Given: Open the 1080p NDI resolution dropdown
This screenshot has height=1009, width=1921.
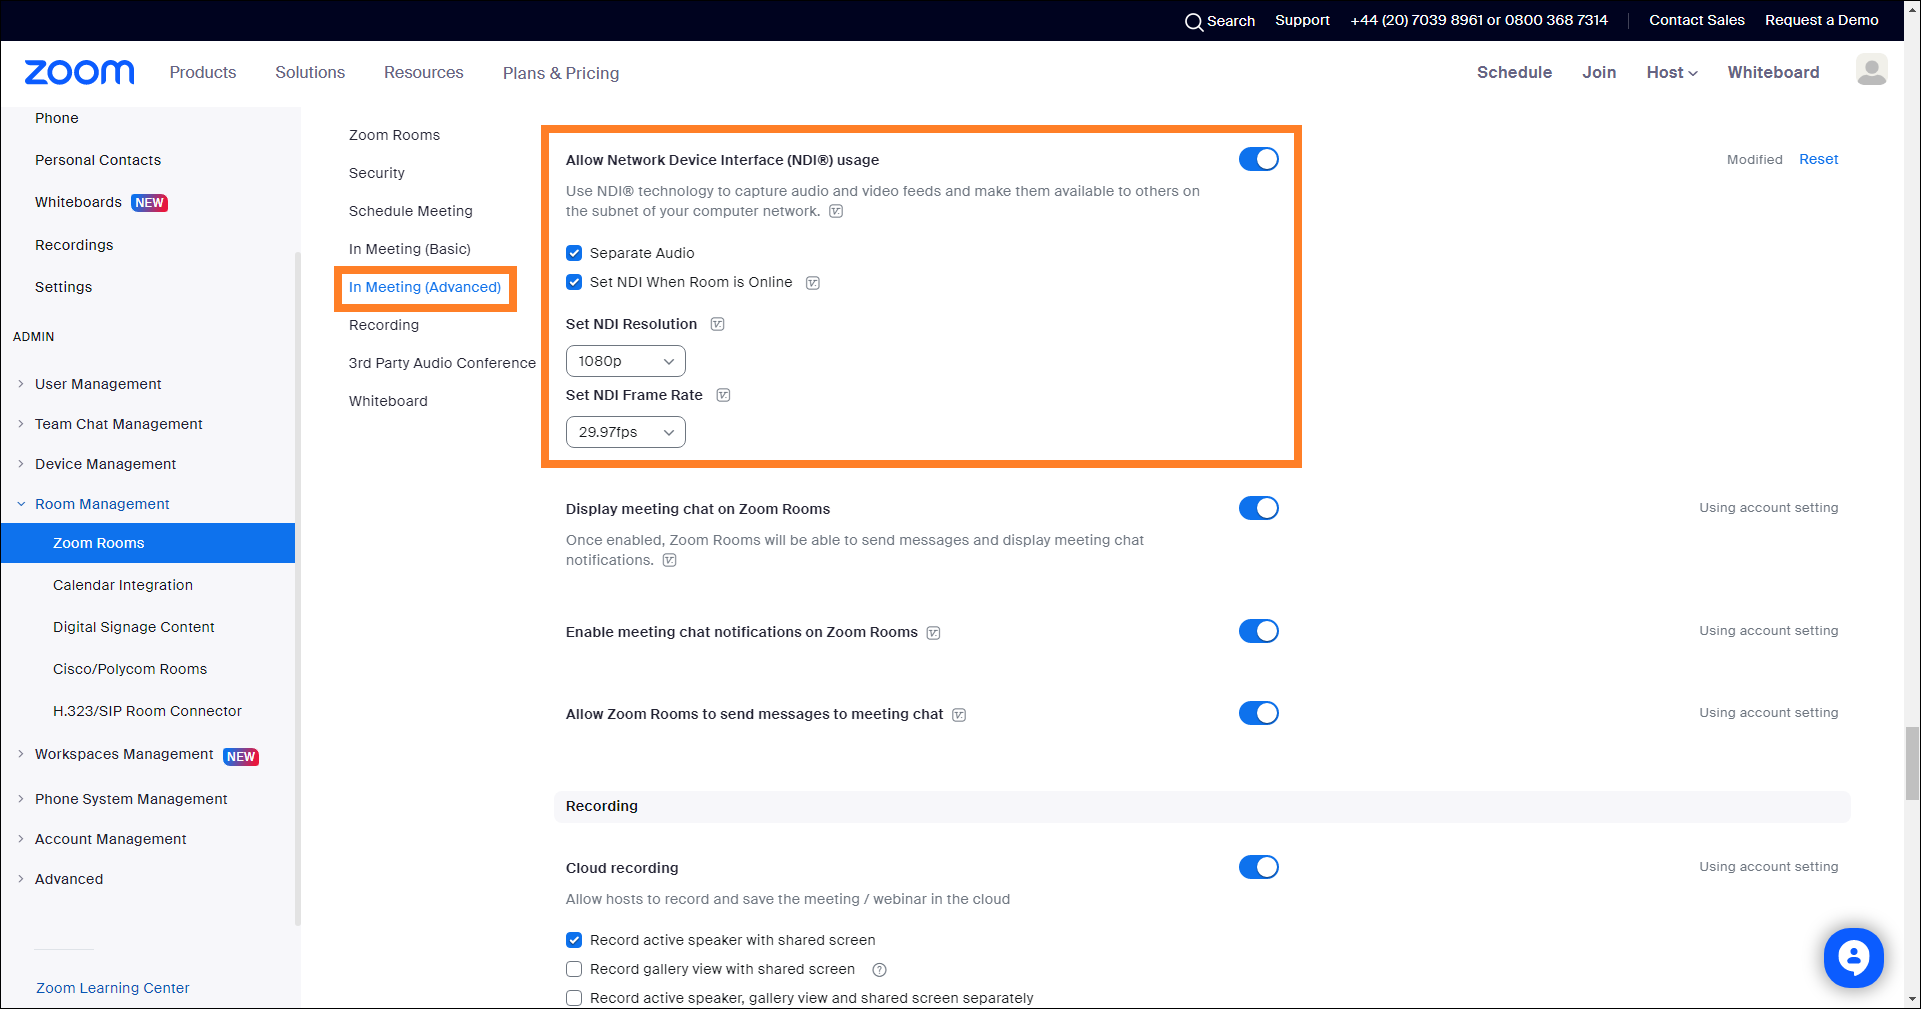Looking at the screenshot, I should click(x=625, y=361).
